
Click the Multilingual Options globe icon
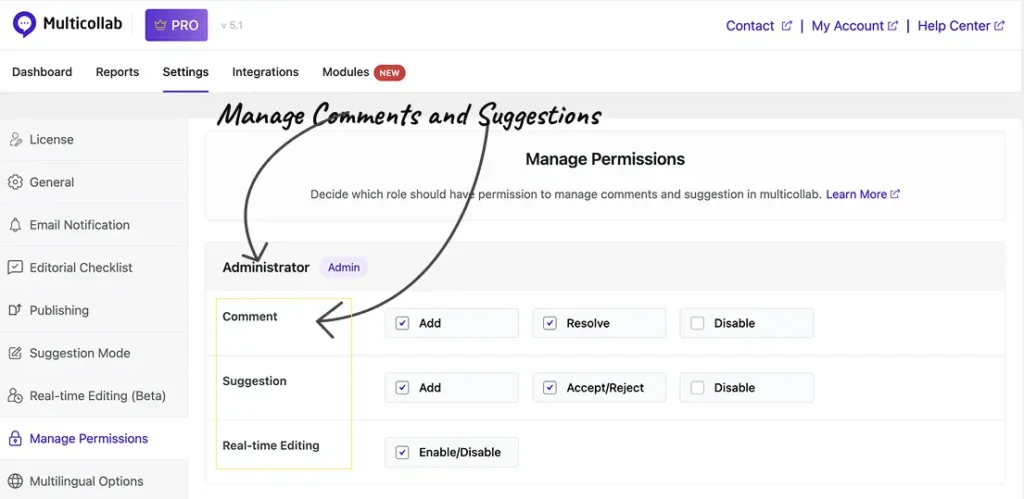tap(15, 481)
